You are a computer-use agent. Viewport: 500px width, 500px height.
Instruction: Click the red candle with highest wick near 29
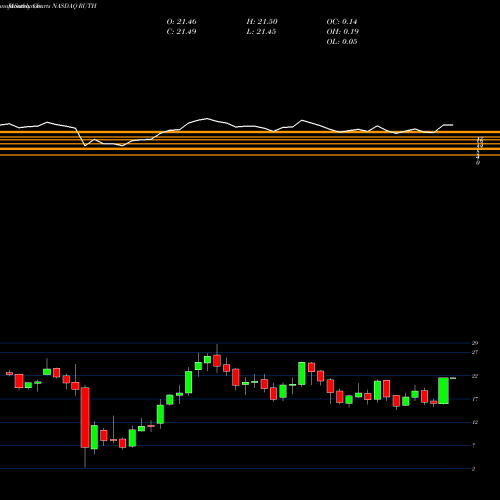point(217,361)
